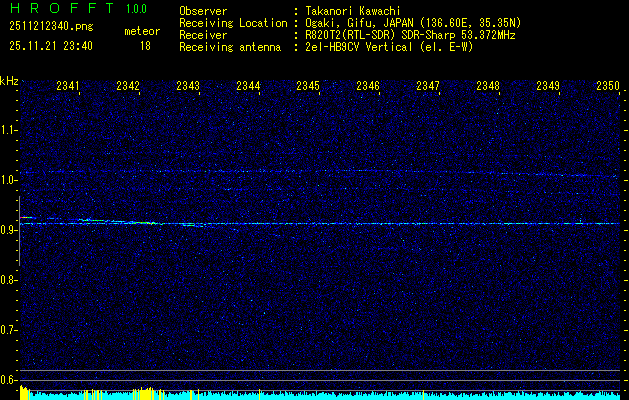Select the 2348 time marker
Image resolution: width=629 pixels, height=400 pixels.
point(488,87)
